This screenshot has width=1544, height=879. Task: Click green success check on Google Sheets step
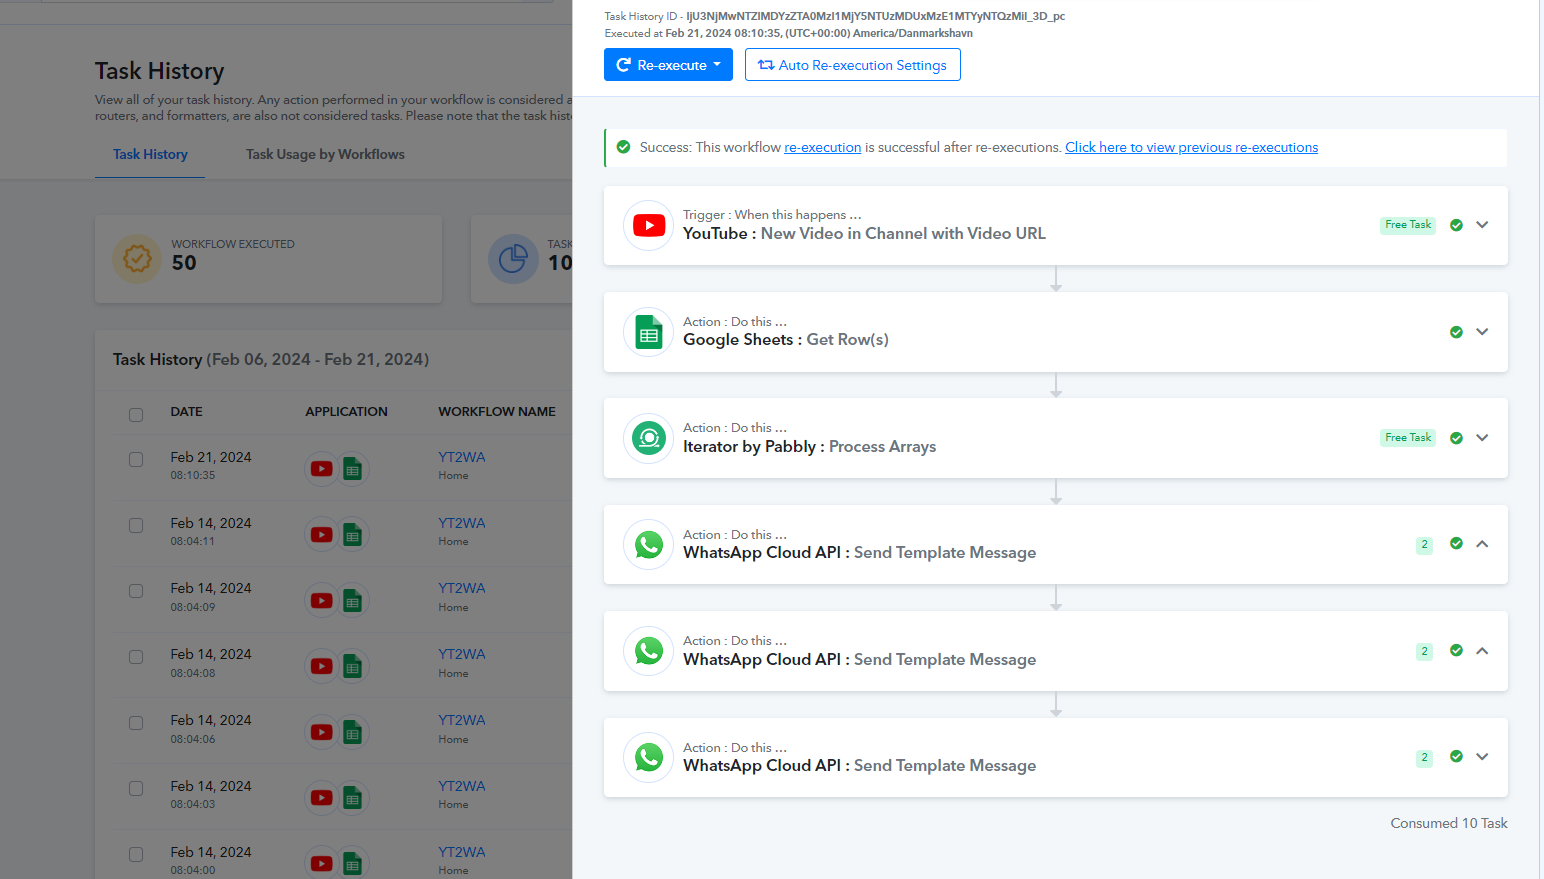tap(1456, 332)
